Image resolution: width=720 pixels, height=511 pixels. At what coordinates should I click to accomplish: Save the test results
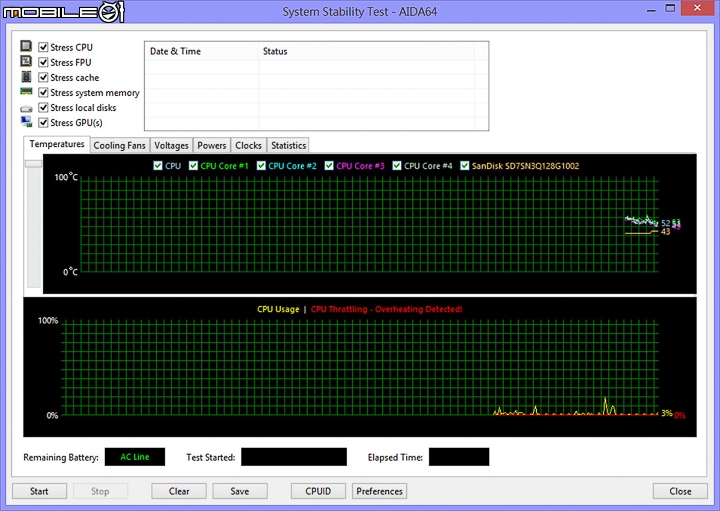point(240,491)
